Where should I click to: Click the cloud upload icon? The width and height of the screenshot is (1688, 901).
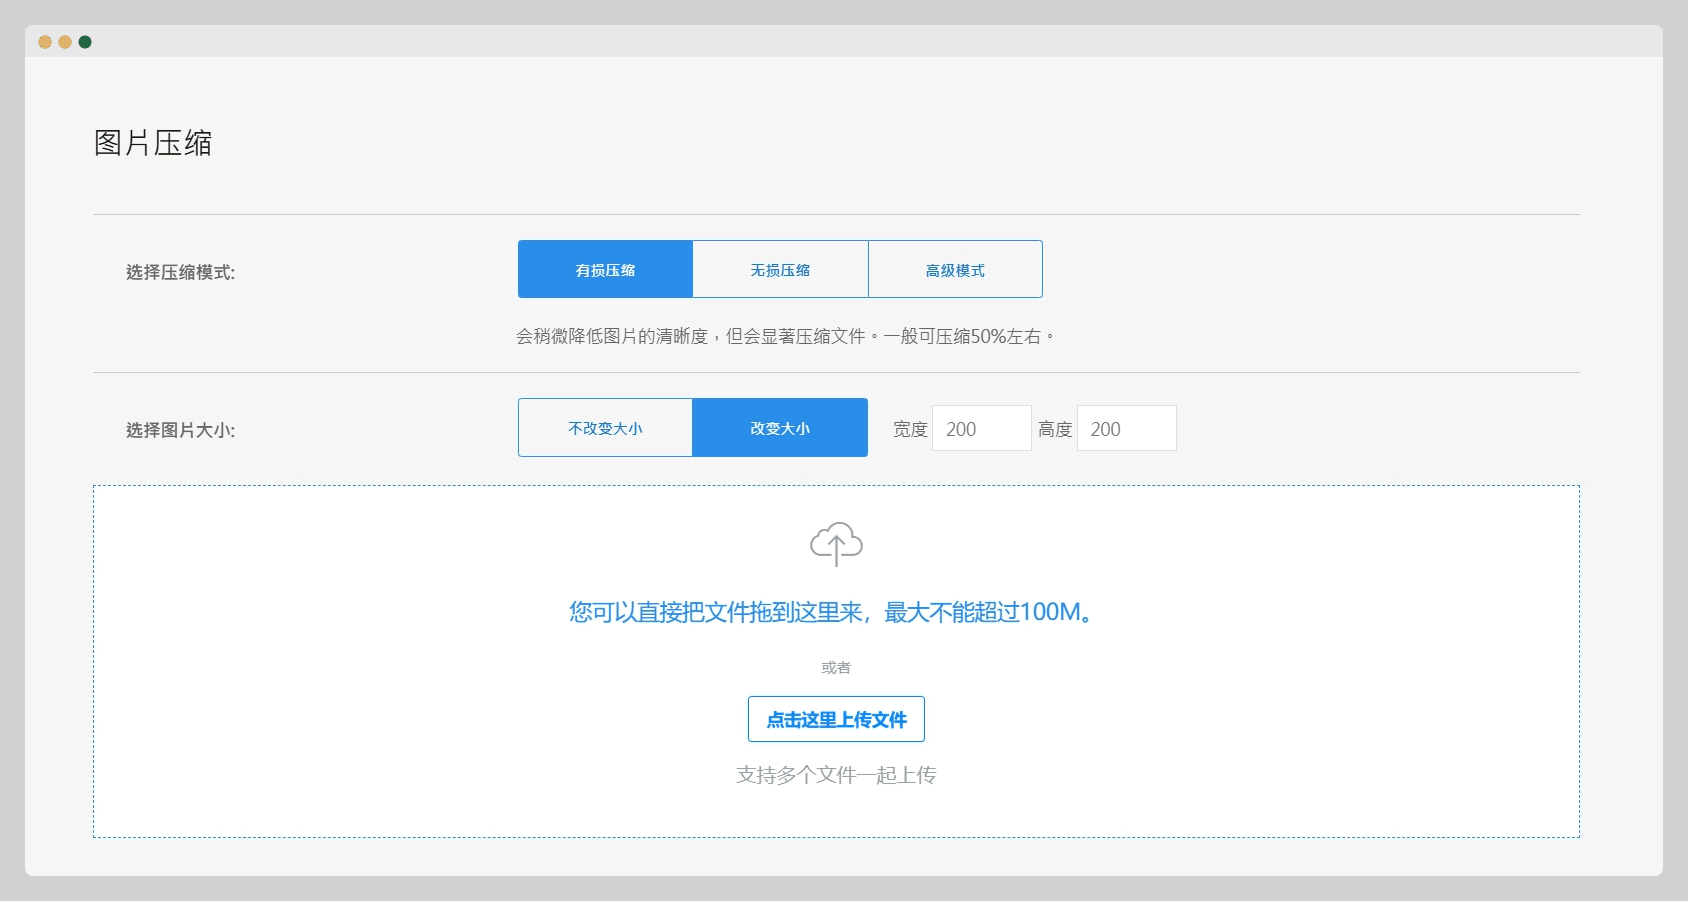[836, 543]
